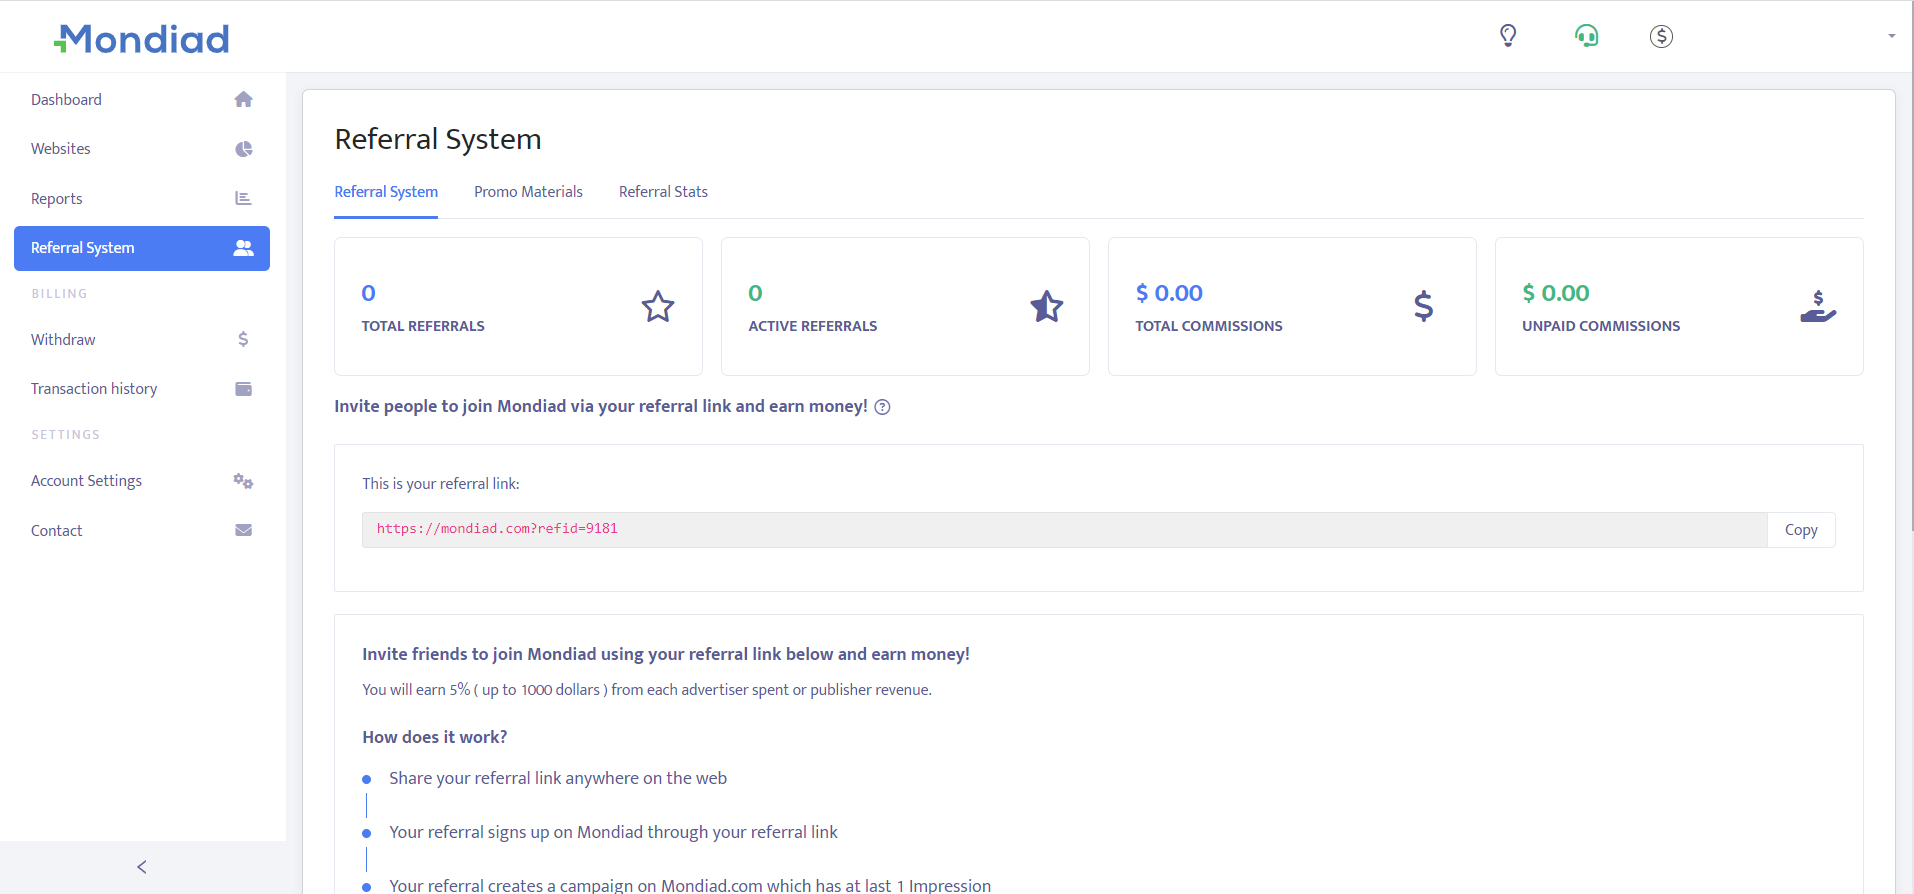The image size is (1914, 894).
Task: Open the Referral Stats tab
Action: (663, 192)
